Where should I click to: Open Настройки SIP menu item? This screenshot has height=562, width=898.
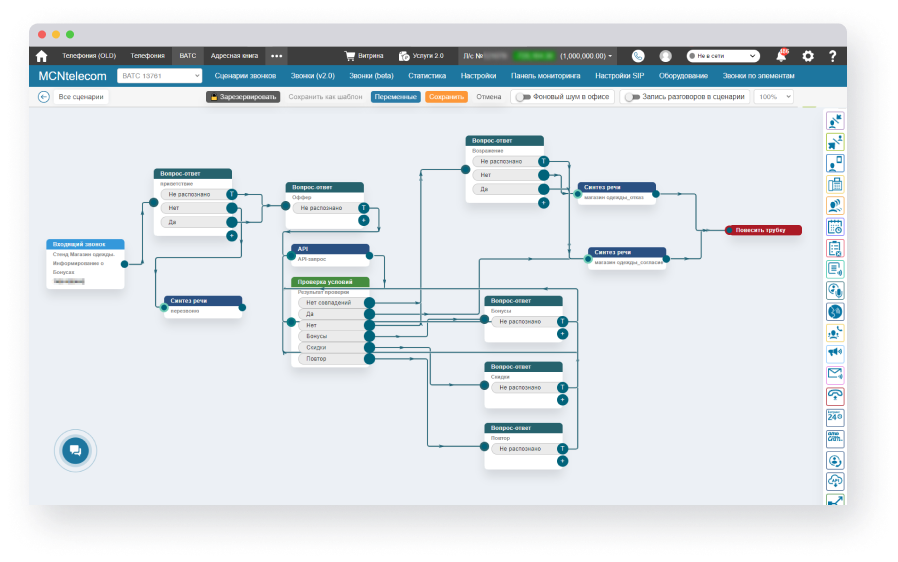619,76
